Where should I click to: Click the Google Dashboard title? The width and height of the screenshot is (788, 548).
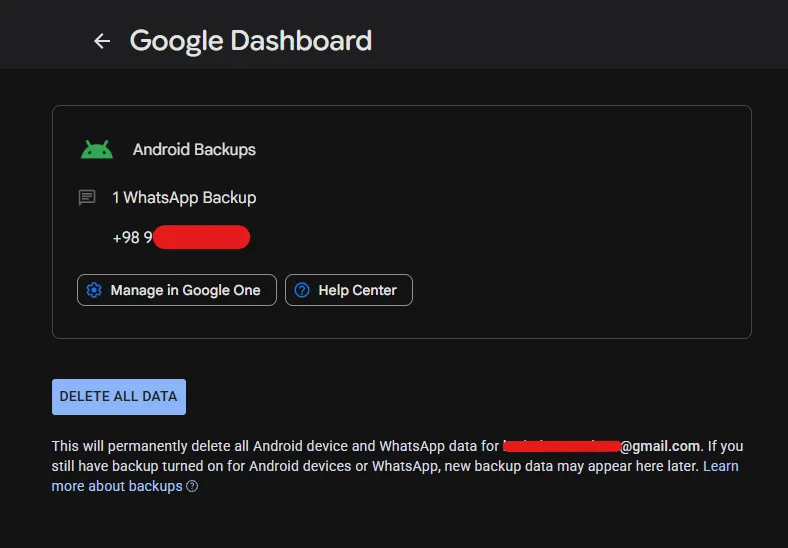pyautogui.click(x=251, y=41)
